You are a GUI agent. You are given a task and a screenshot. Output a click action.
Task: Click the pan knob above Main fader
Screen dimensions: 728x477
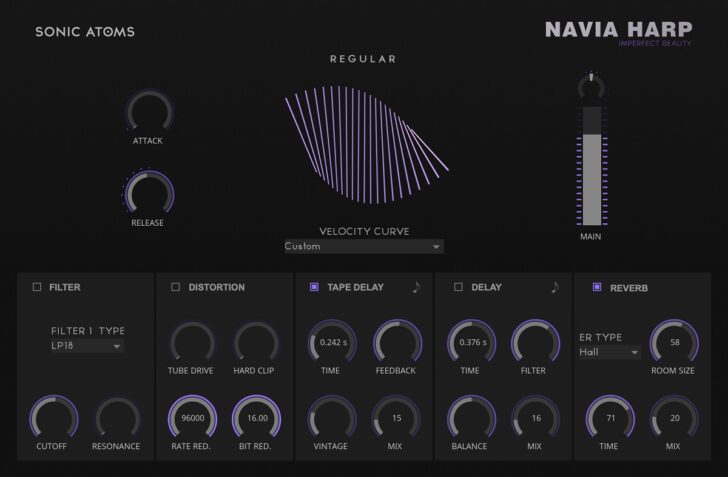pos(591,86)
